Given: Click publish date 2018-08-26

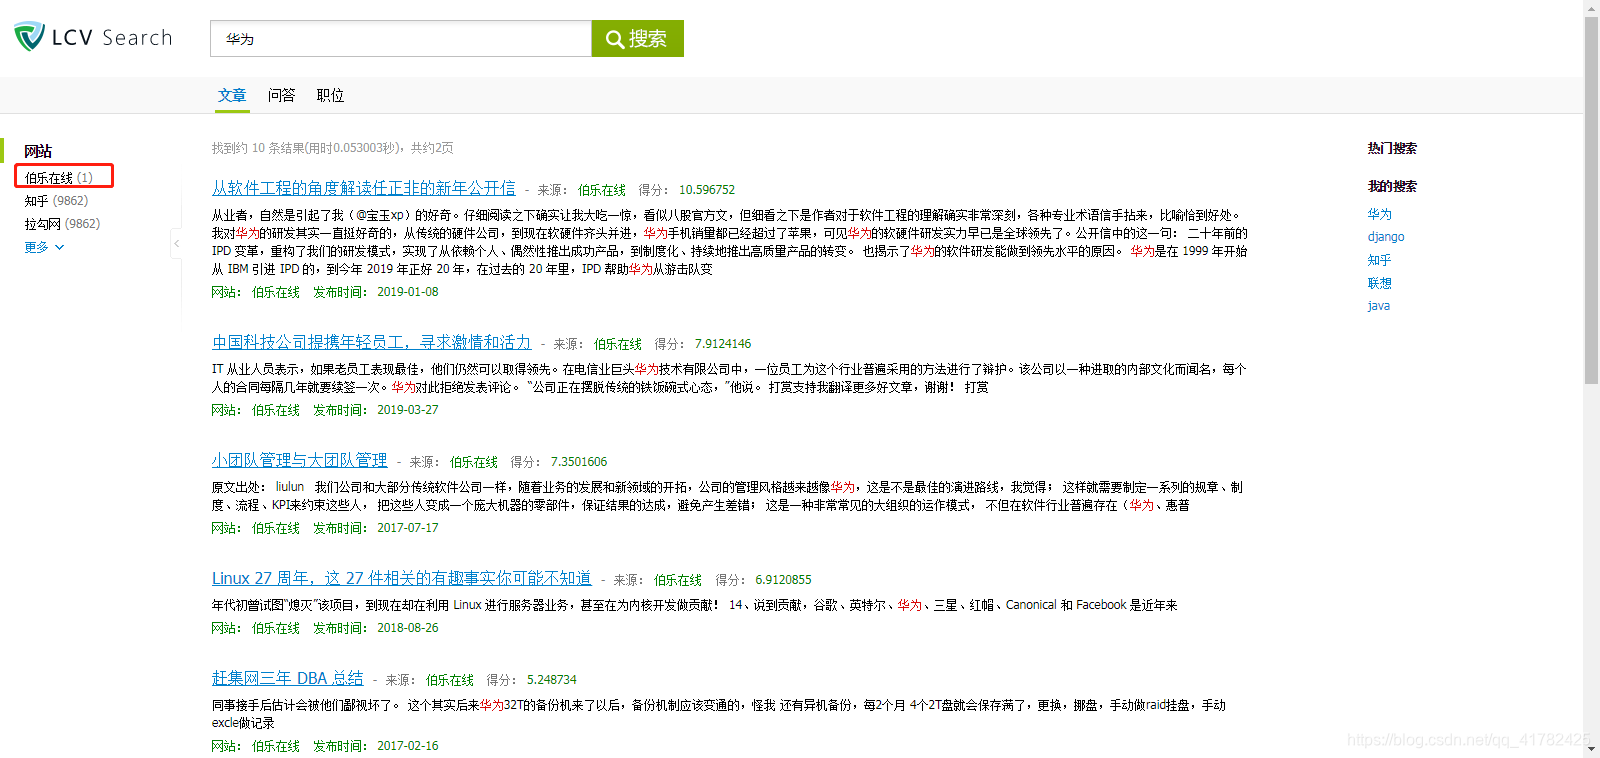Looking at the screenshot, I should coord(407,628).
